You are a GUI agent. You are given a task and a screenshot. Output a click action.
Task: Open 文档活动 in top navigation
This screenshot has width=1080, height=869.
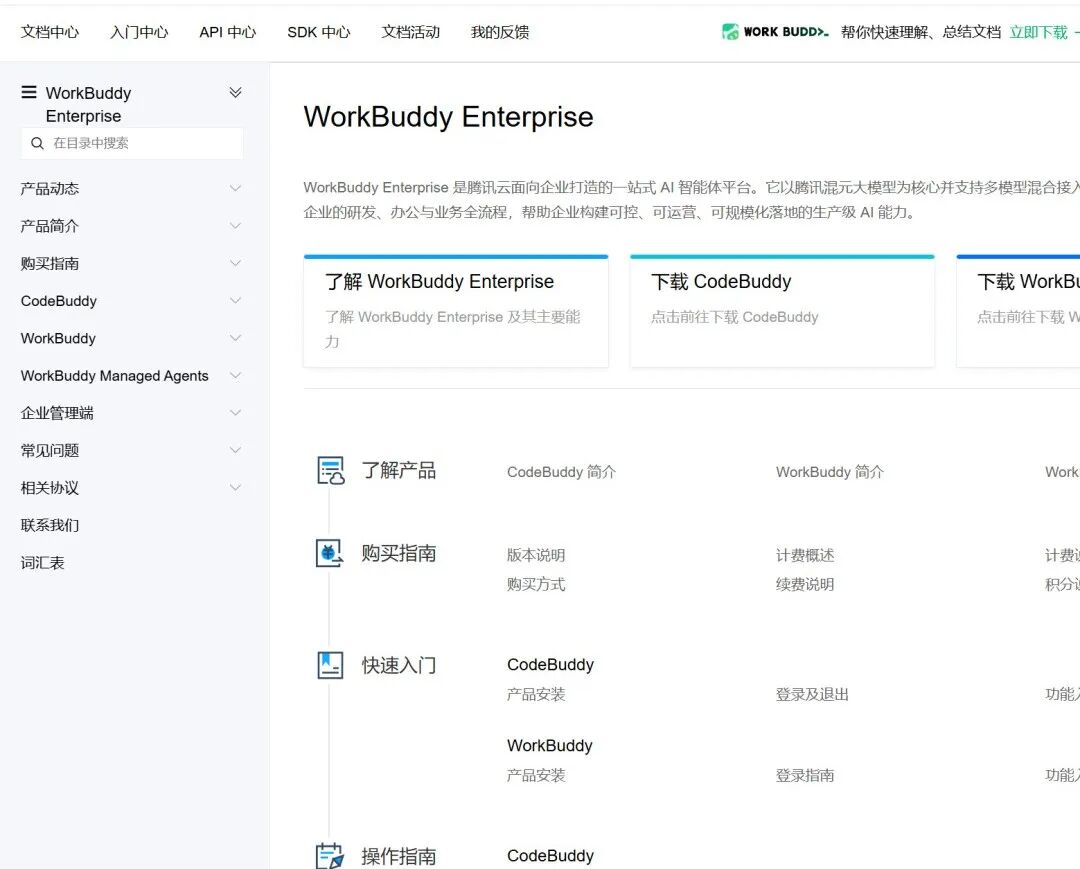411,32
